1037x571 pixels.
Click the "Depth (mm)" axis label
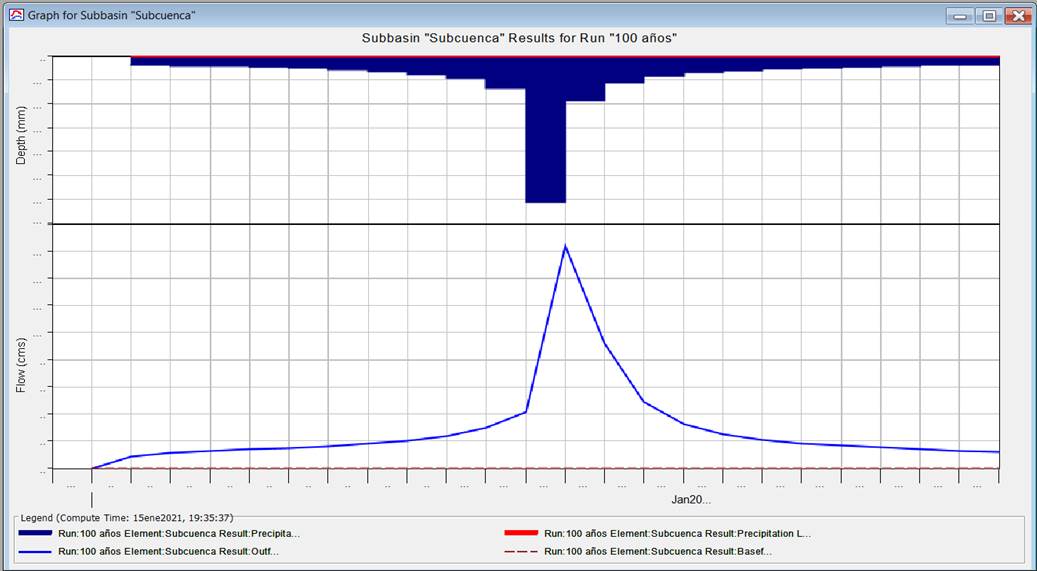click(21, 139)
